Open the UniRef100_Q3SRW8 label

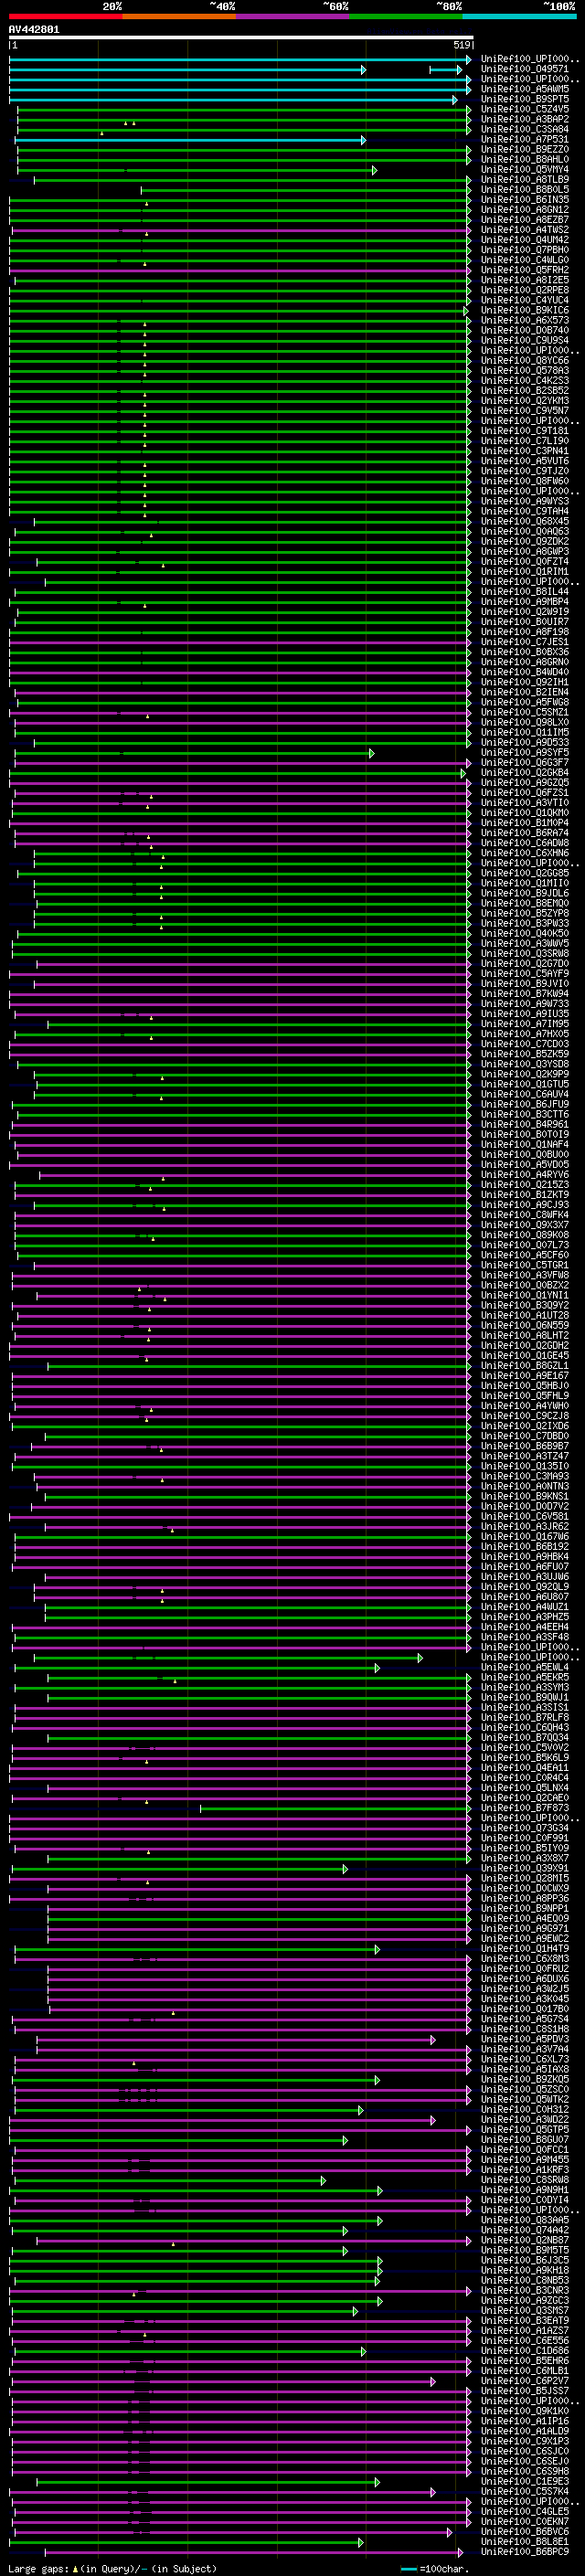coord(525,953)
